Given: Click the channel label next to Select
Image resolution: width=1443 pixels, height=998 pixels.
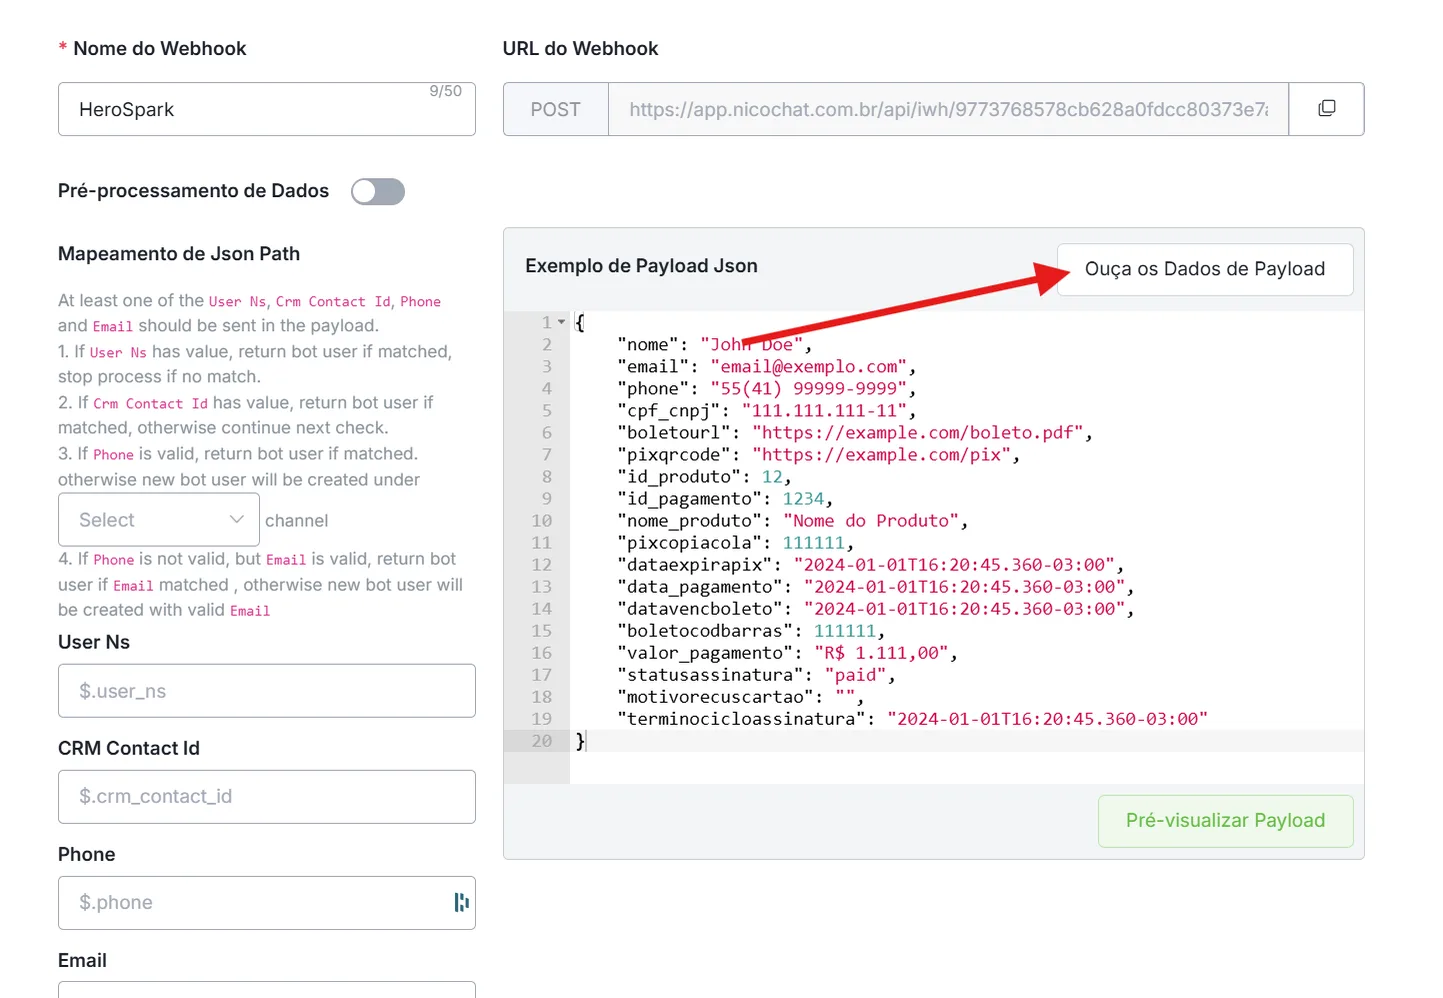Looking at the screenshot, I should 297,521.
